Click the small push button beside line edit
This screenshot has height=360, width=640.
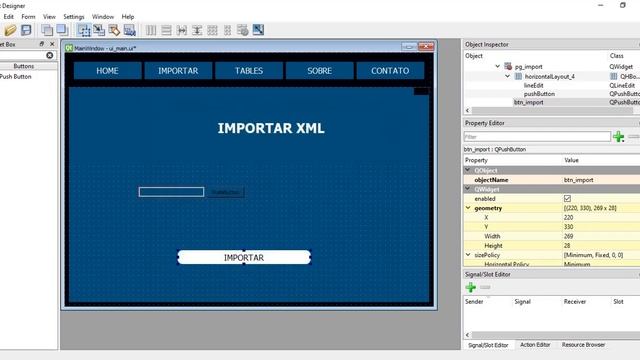(x=226, y=192)
